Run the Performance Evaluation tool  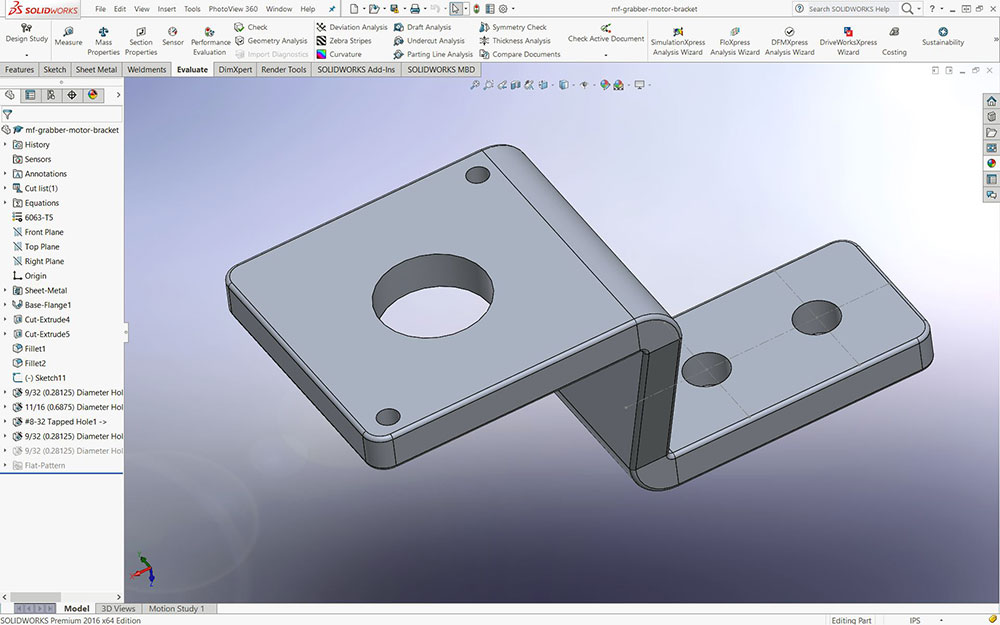click(x=210, y=40)
